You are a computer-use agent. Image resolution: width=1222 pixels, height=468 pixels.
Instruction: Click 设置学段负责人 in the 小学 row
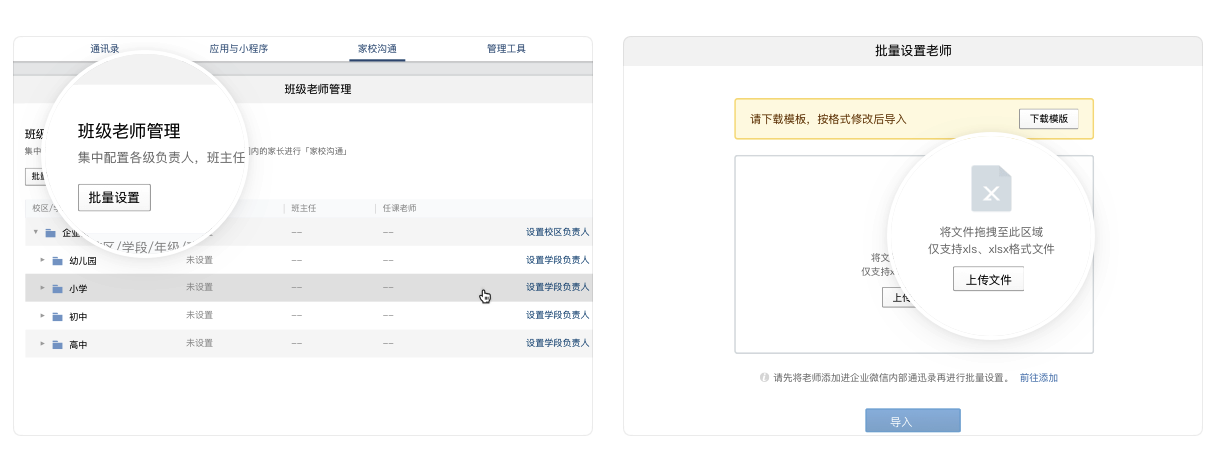tap(557, 288)
